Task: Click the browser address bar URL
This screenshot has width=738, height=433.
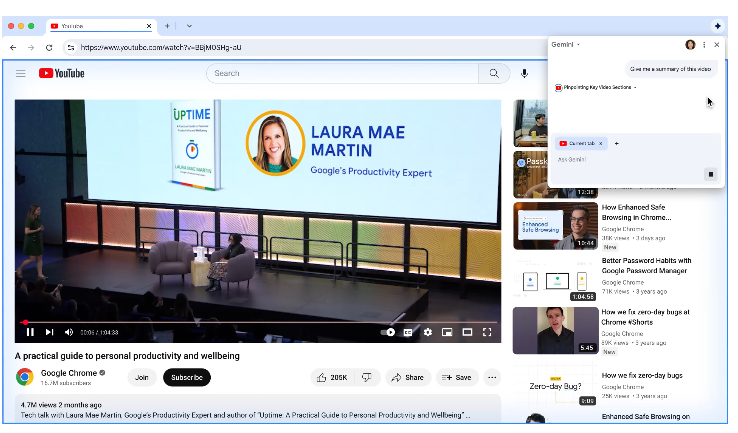Action: tap(161, 48)
